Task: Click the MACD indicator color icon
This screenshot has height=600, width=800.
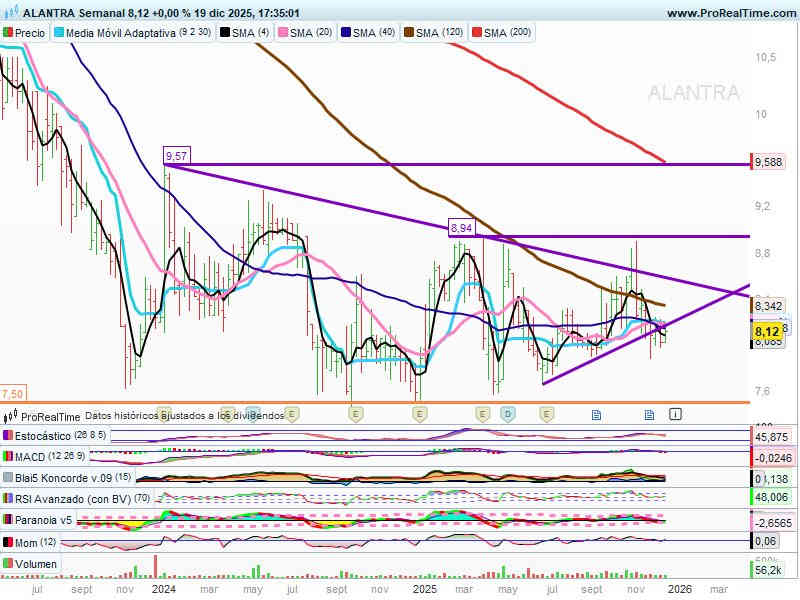Action: (x=9, y=456)
